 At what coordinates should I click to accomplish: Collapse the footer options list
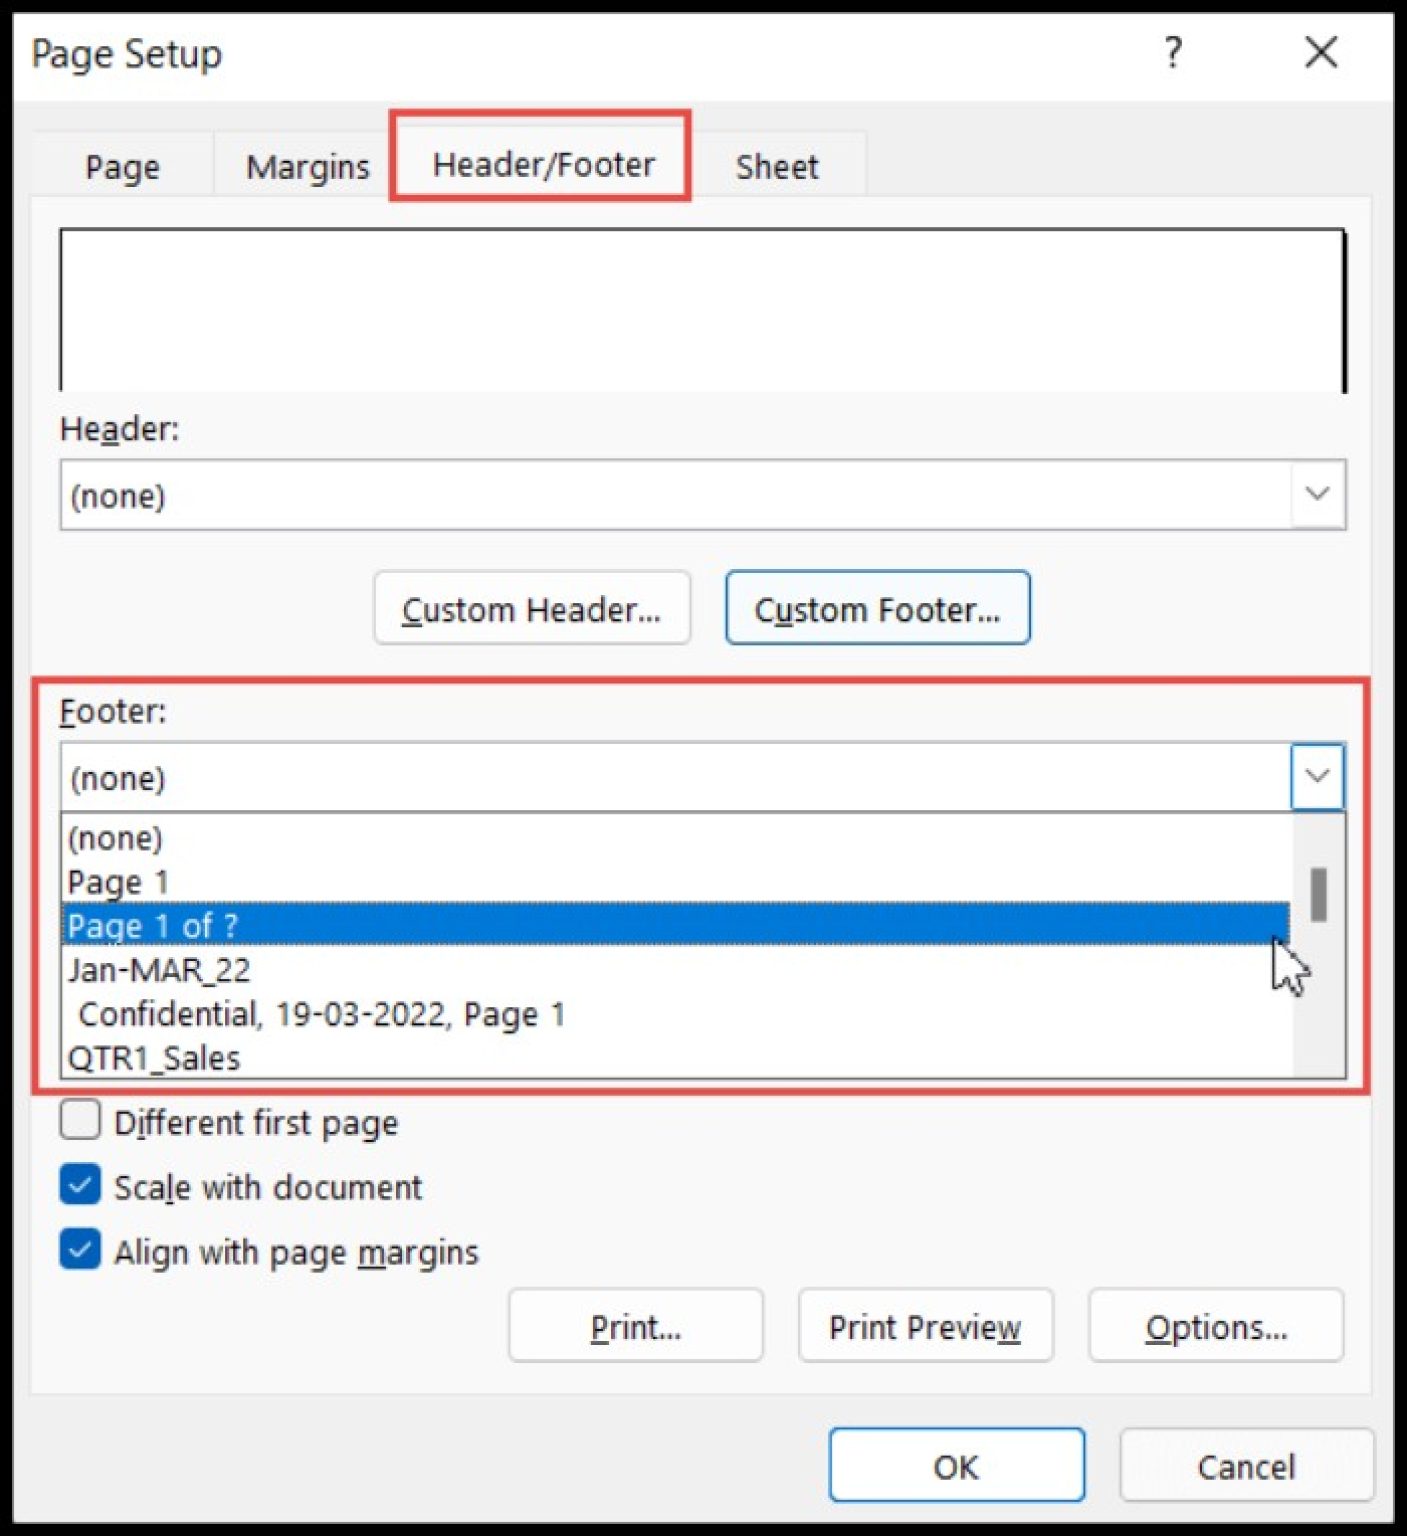click(1316, 776)
